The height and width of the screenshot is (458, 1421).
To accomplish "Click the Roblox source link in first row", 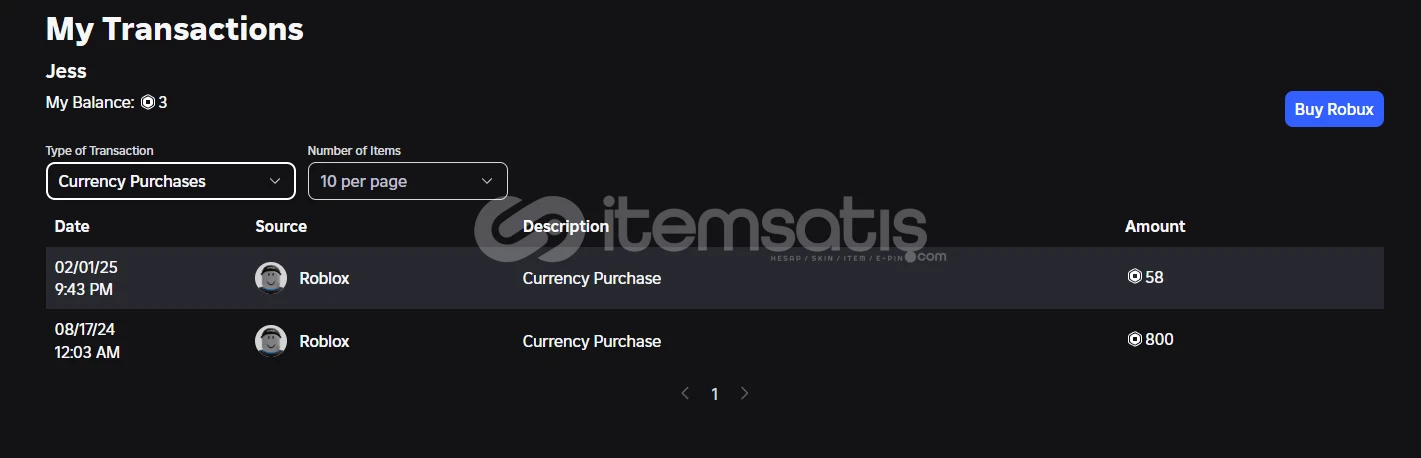I will click(324, 278).
